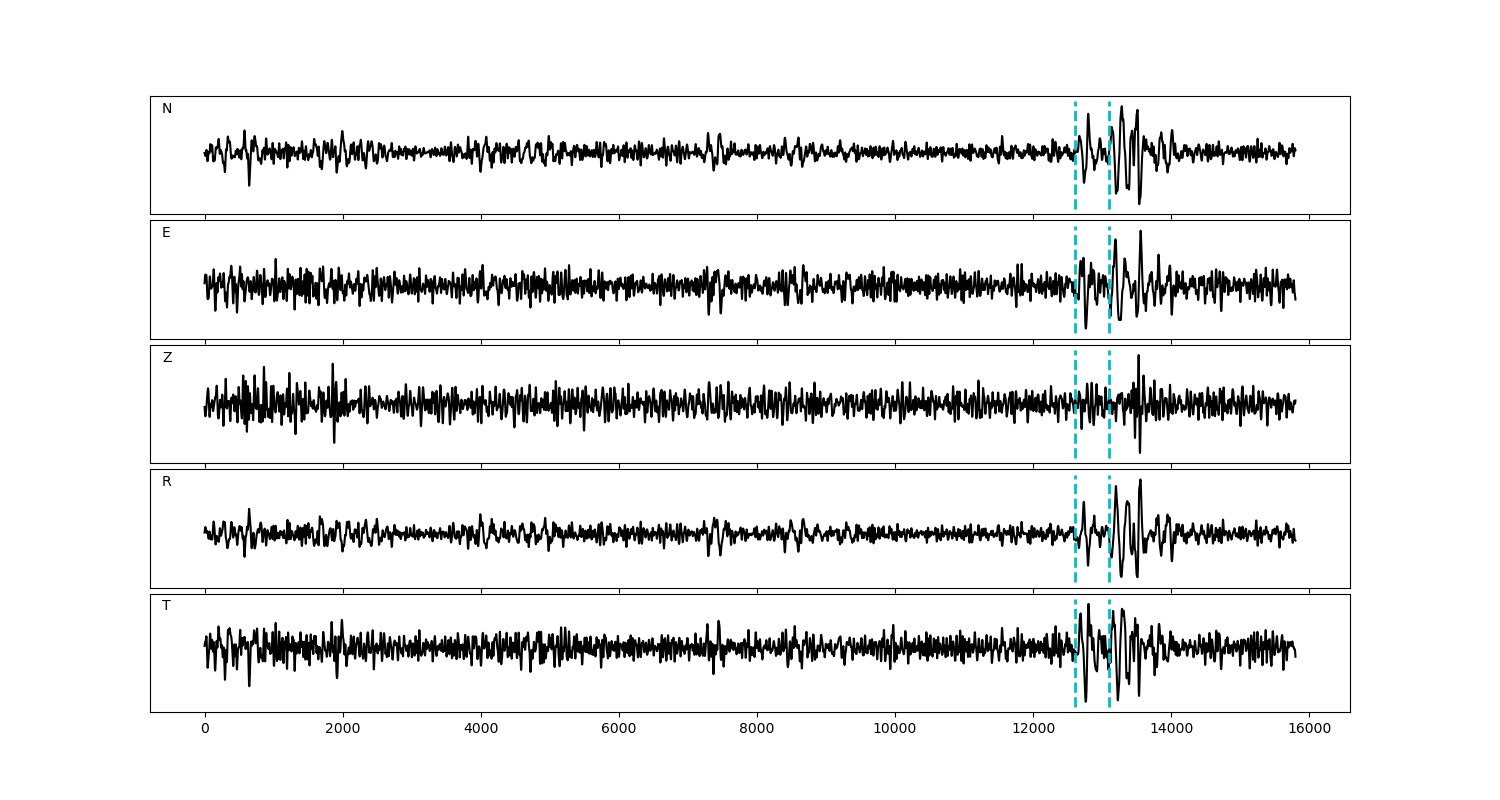Click the 14000 x-axis tick label
This screenshot has height=800, width=1500.
pyautogui.click(x=1170, y=730)
